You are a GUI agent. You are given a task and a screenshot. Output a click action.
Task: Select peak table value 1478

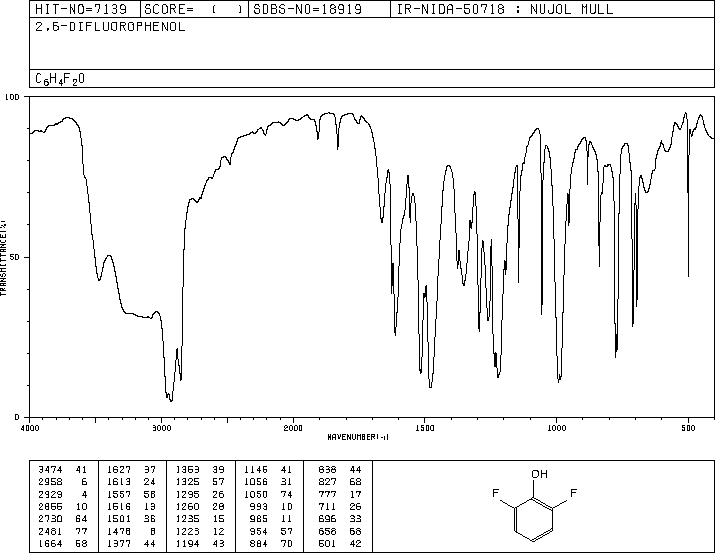tap(119, 532)
